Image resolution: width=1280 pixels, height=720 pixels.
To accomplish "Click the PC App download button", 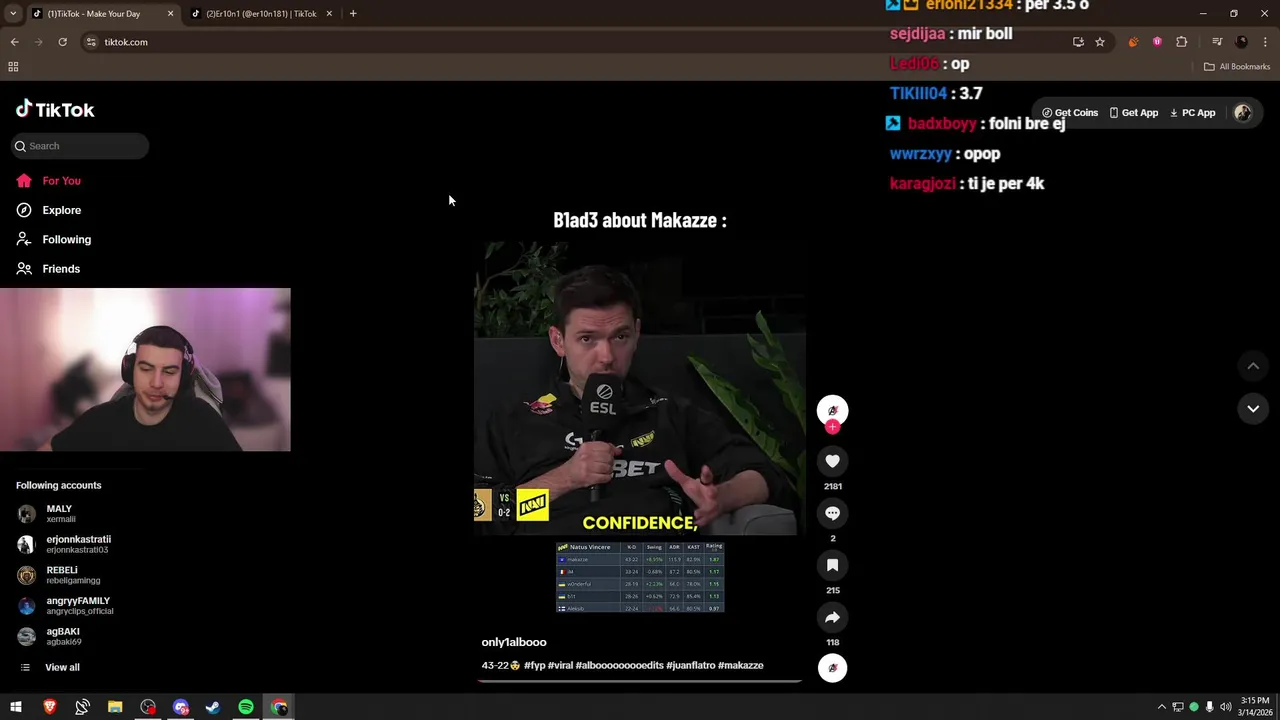I will point(1192,113).
